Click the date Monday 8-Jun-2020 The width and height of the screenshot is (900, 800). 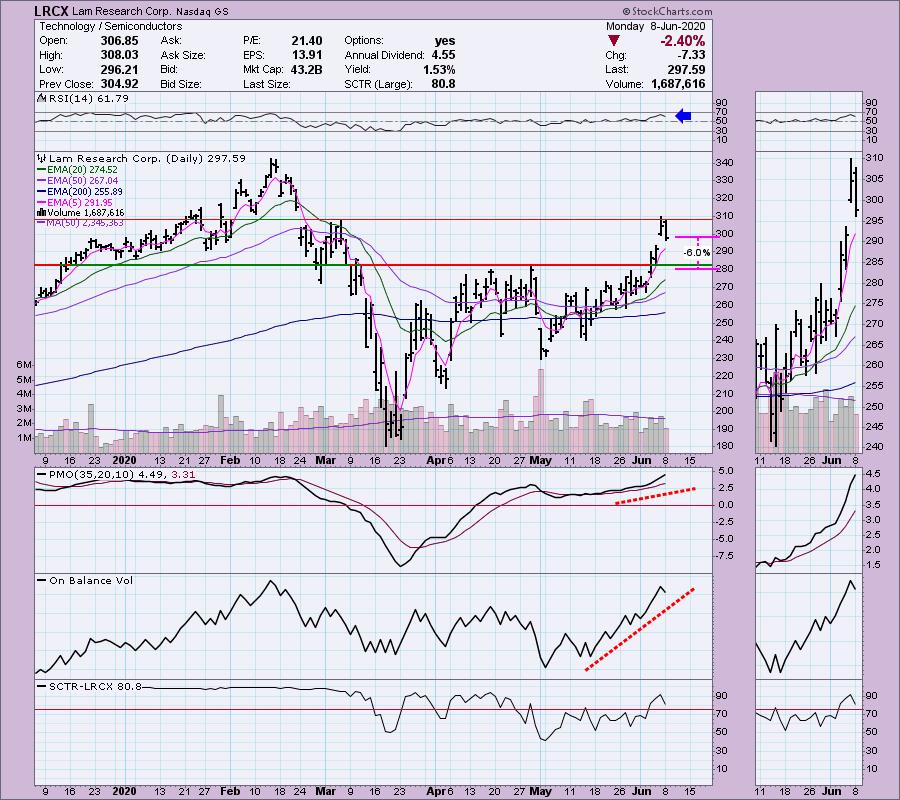pos(655,26)
